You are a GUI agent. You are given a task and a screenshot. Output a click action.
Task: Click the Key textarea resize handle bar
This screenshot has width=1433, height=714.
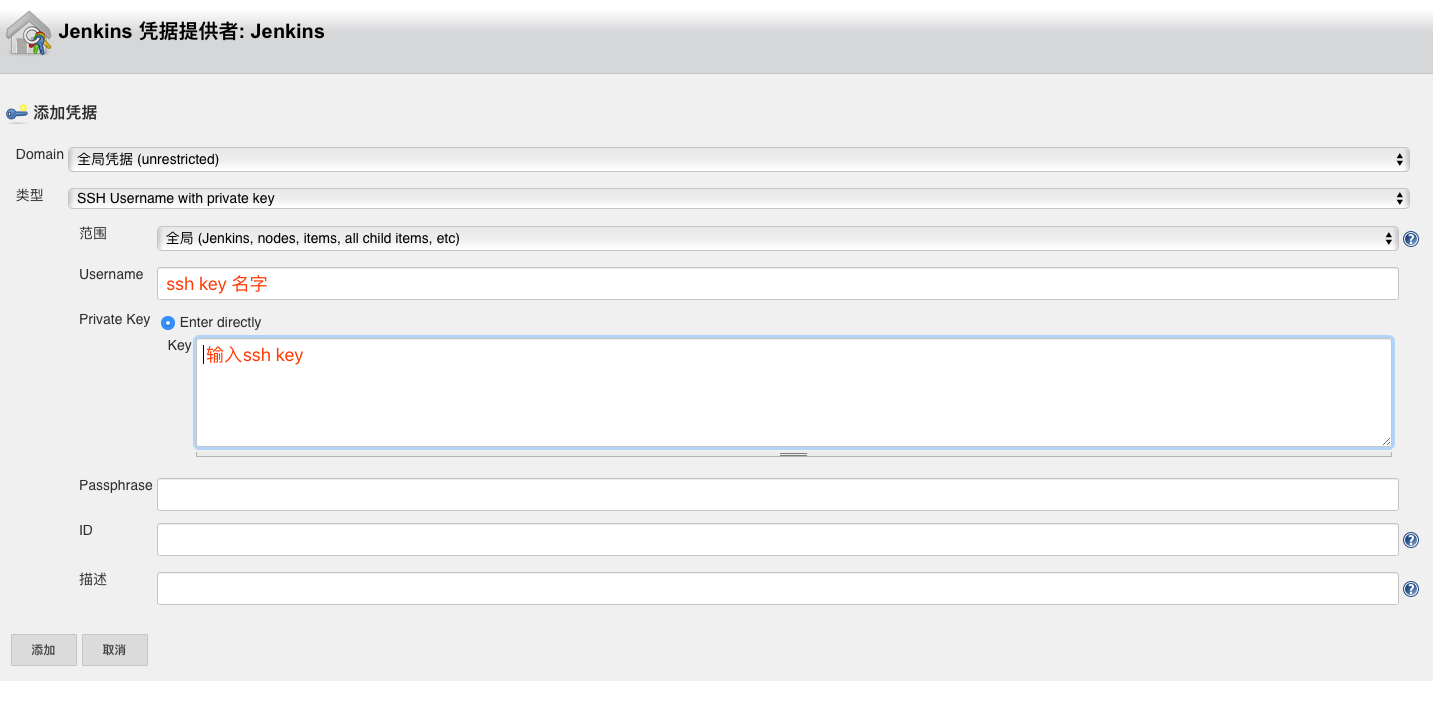pos(794,454)
